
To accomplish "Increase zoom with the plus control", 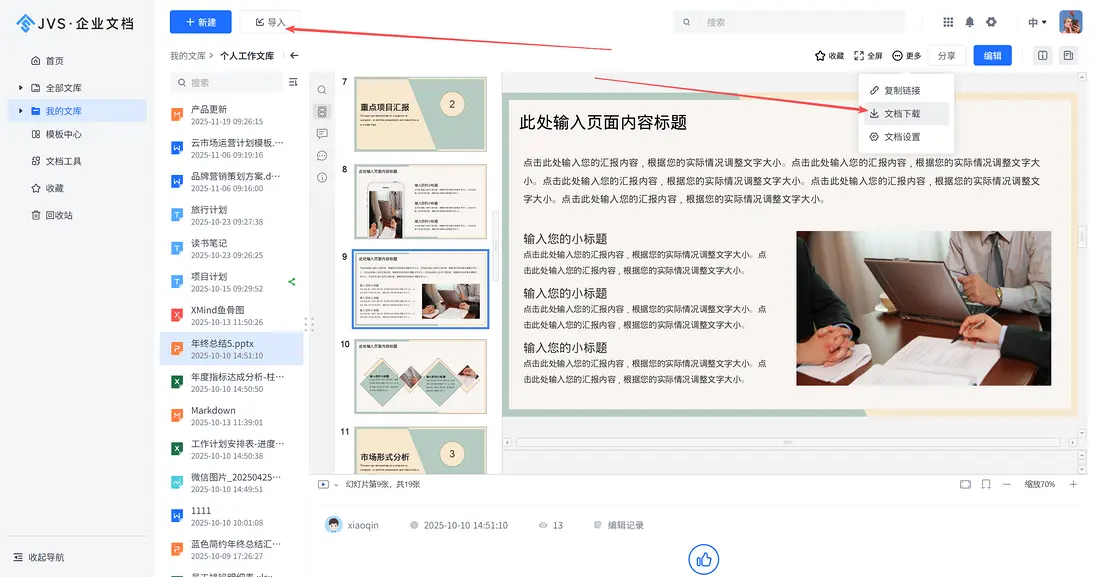I will pos(1073,484).
